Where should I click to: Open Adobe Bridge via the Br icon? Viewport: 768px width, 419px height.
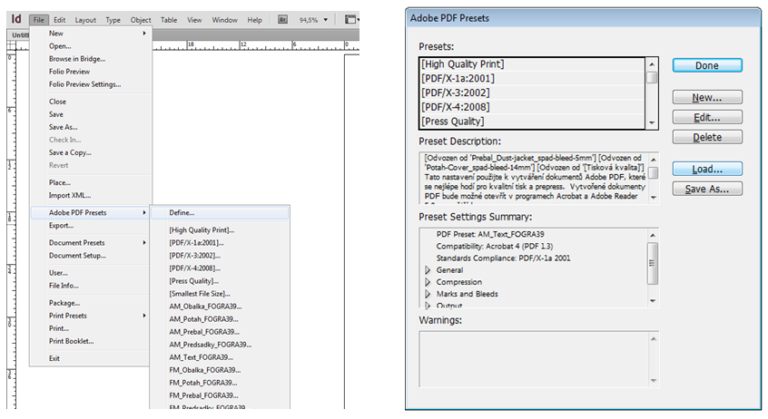tap(283, 19)
